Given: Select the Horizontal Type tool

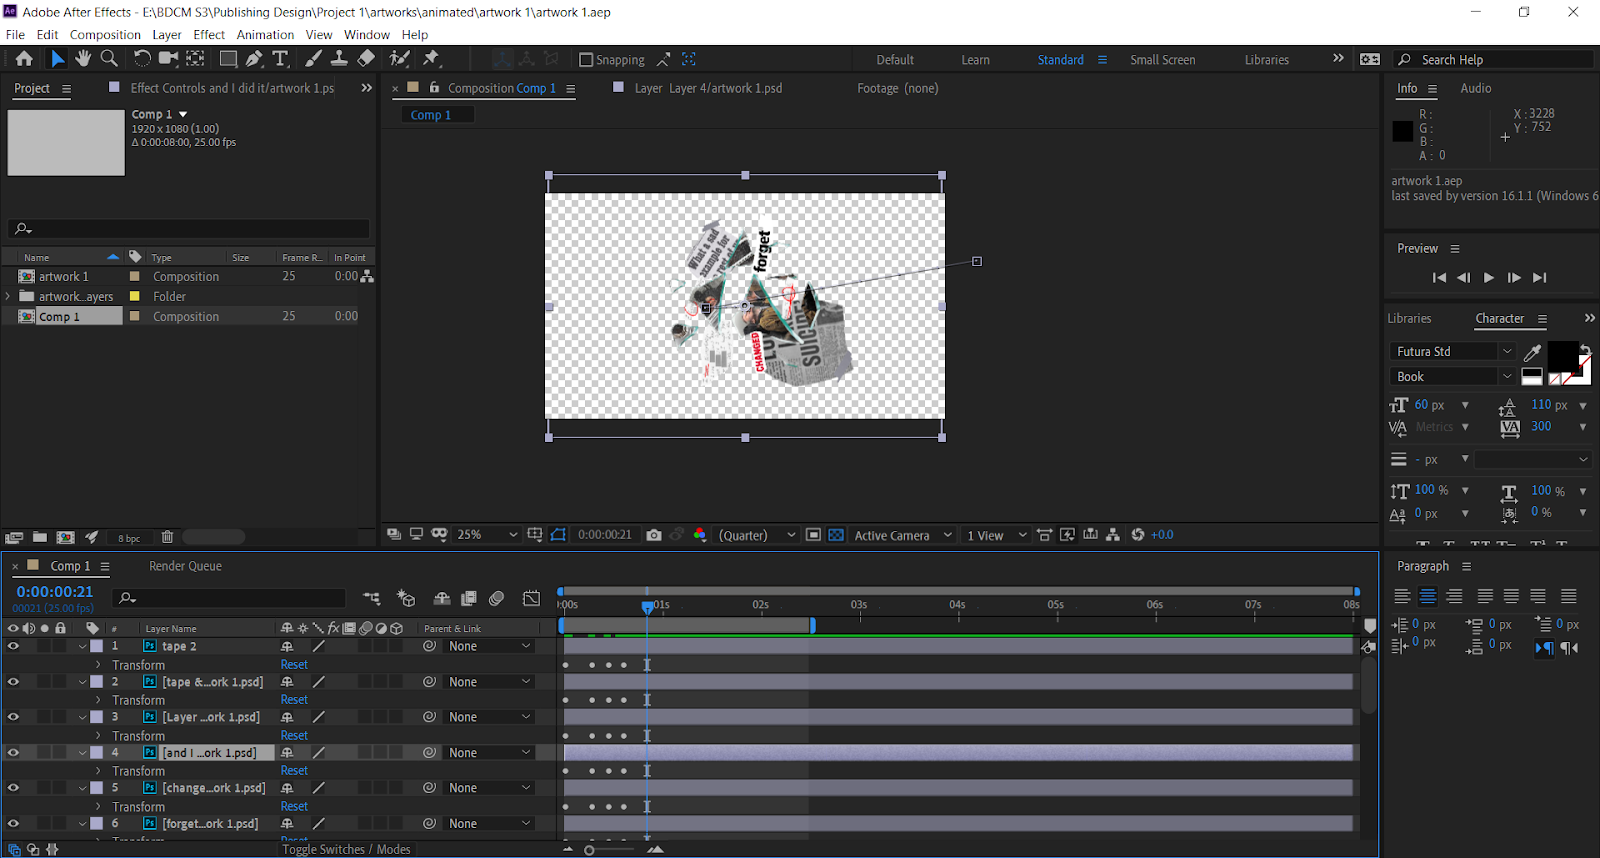Looking at the screenshot, I should point(281,59).
